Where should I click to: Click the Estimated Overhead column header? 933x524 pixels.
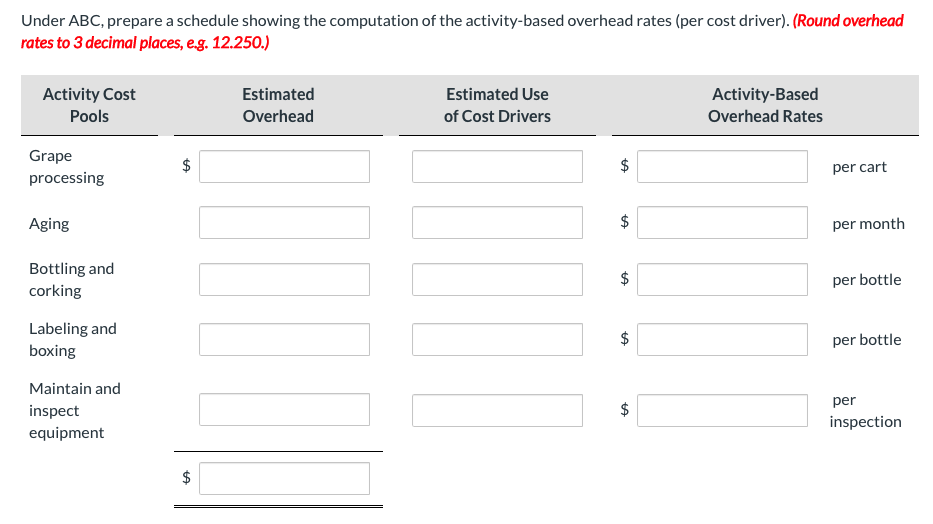click(x=278, y=105)
